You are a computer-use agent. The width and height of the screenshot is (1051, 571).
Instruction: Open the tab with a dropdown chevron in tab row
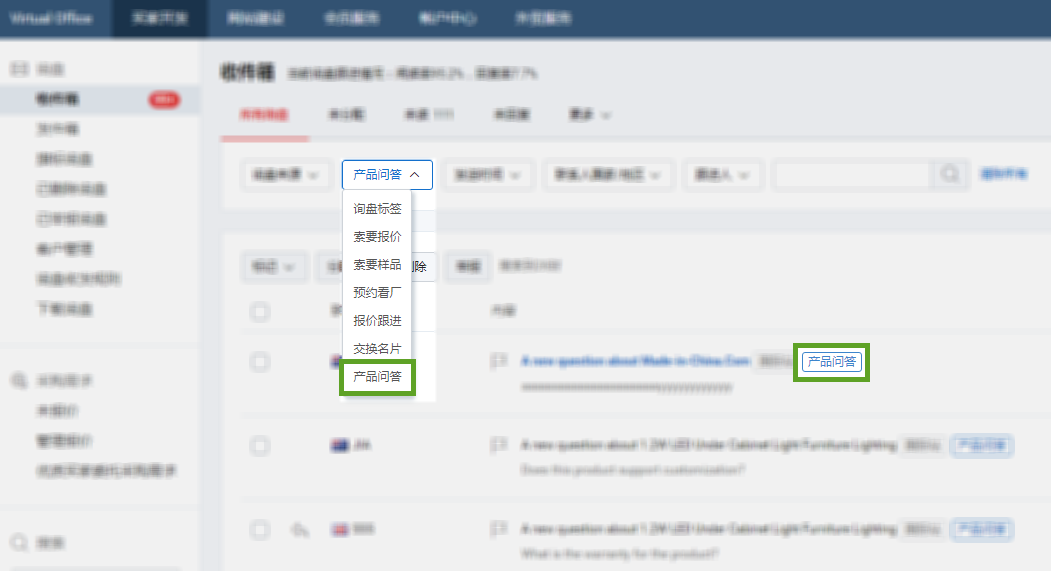point(590,115)
